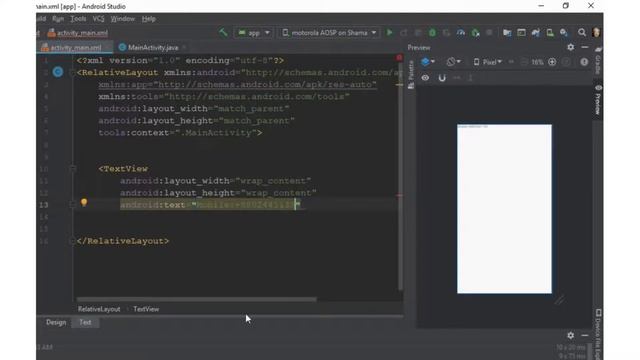This screenshot has width=640, height=360.
Task: Click RelativeLayout in the breadcrumb bar
Action: pyautogui.click(x=99, y=309)
